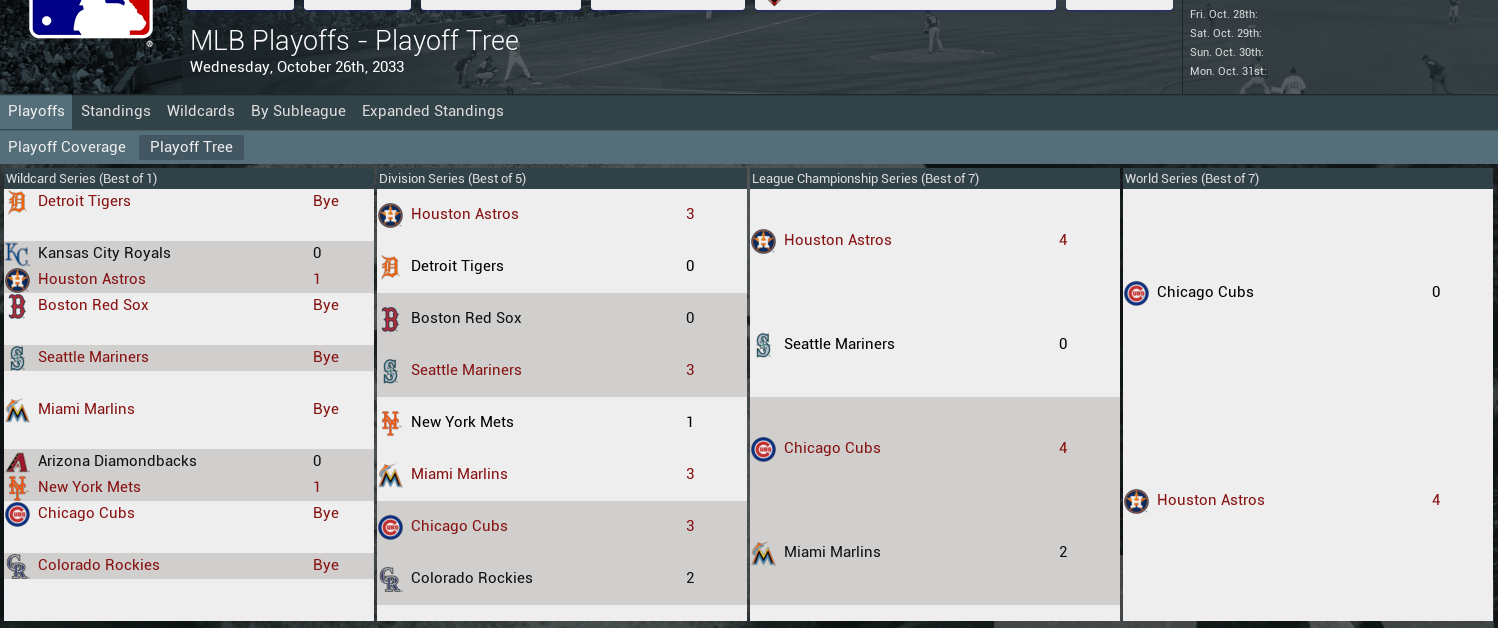Click Kansas City Royals logo icon
Image resolution: width=1498 pixels, height=628 pixels.
17,254
